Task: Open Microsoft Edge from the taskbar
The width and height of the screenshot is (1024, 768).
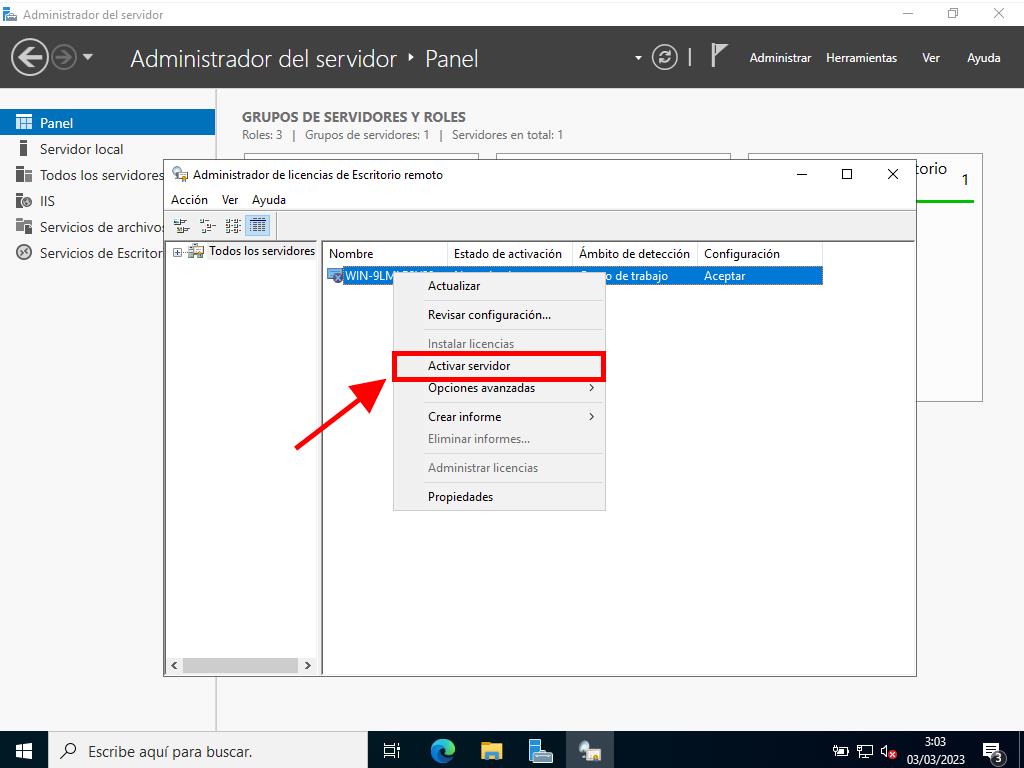Action: tap(442, 750)
